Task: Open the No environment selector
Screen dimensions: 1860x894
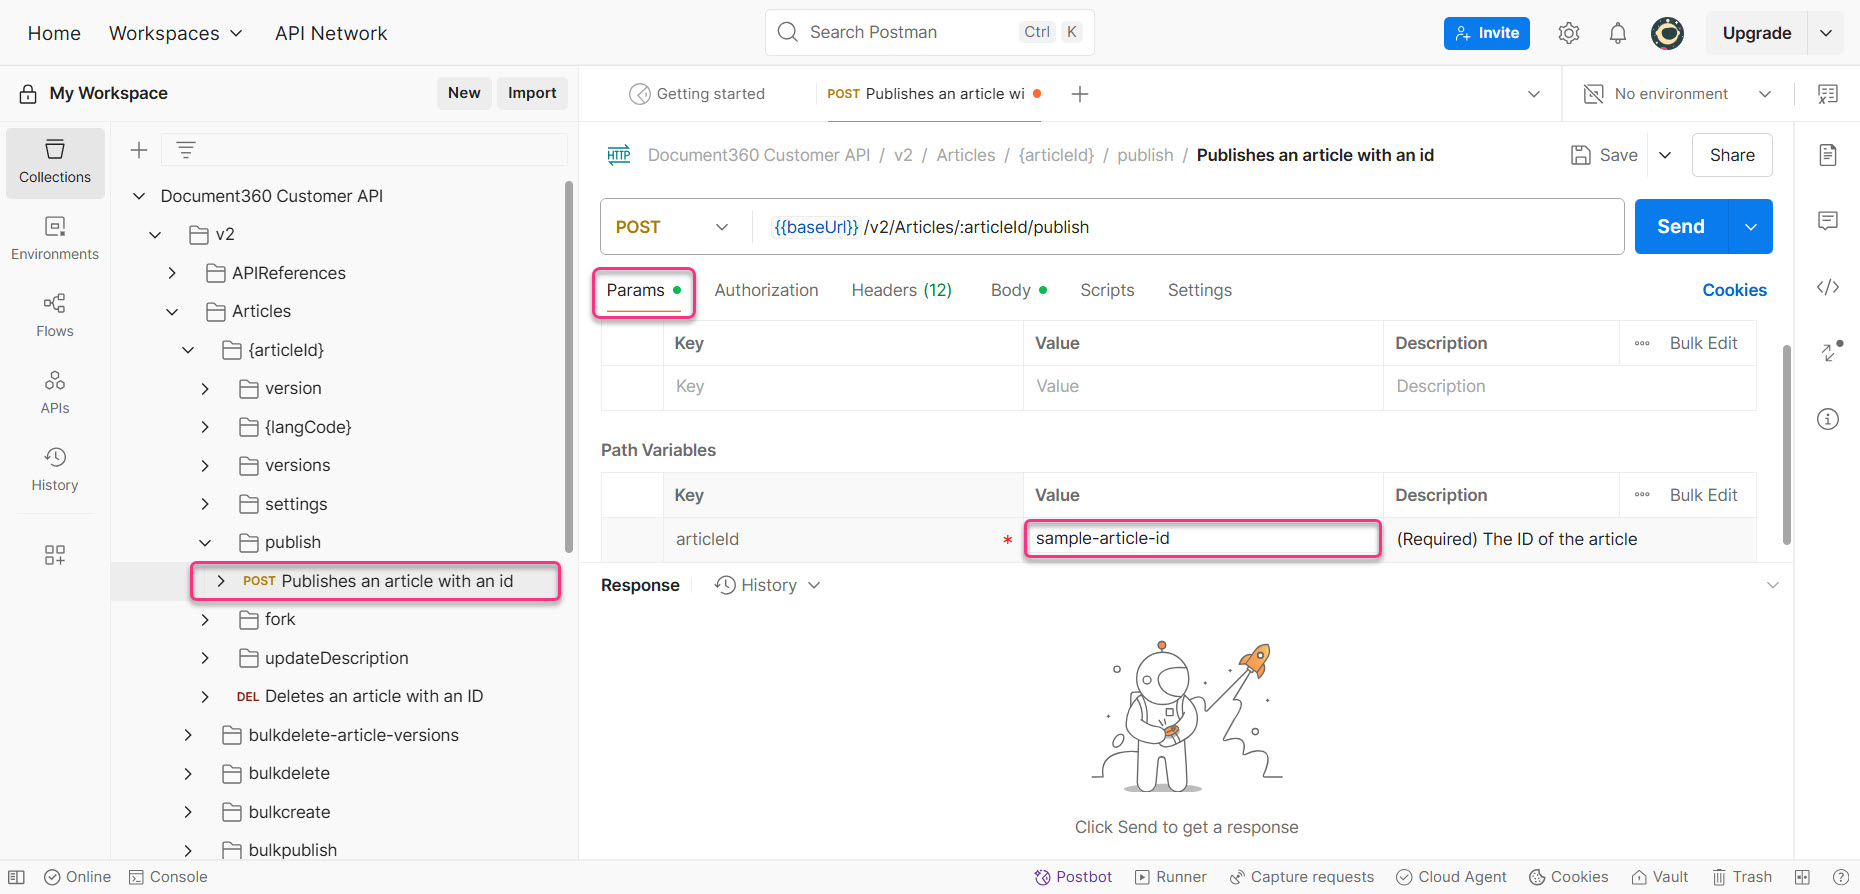Action: tap(1677, 94)
